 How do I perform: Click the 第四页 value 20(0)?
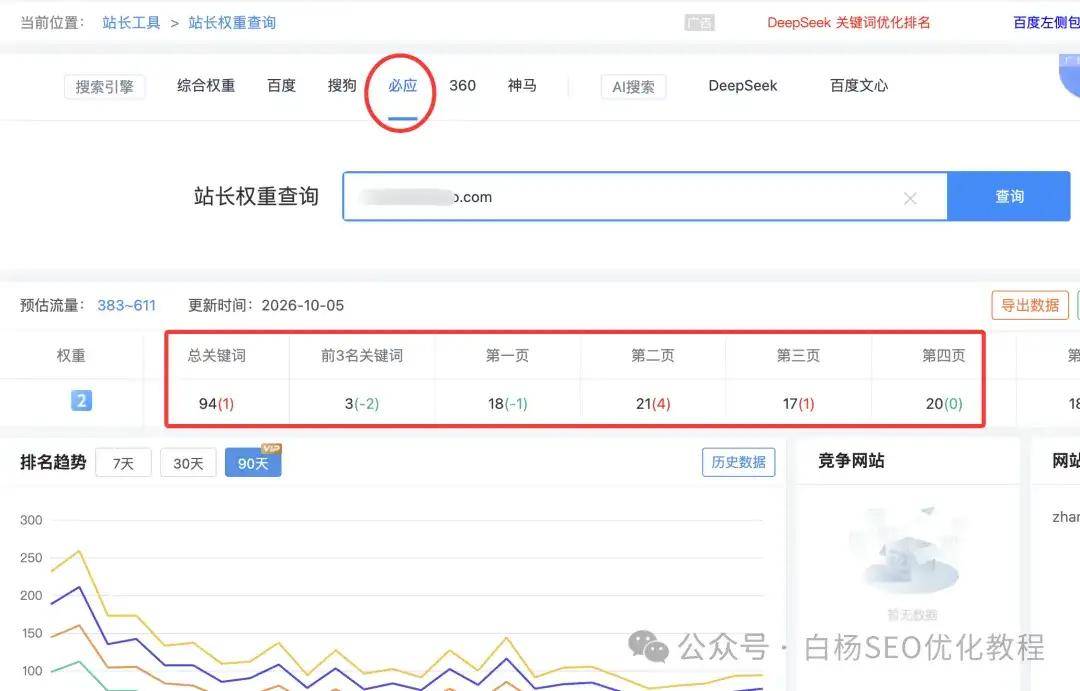tap(944, 404)
